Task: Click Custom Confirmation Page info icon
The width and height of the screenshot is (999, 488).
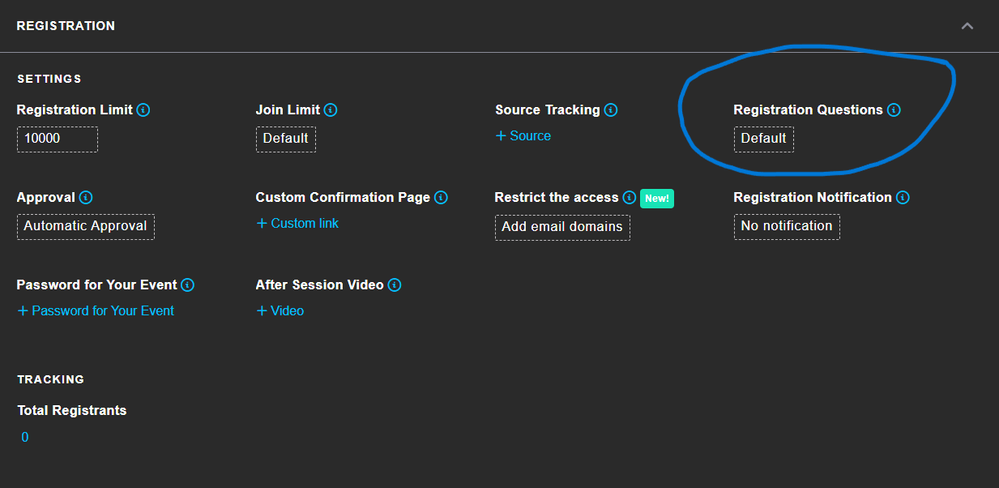Action: pyautogui.click(x=441, y=197)
